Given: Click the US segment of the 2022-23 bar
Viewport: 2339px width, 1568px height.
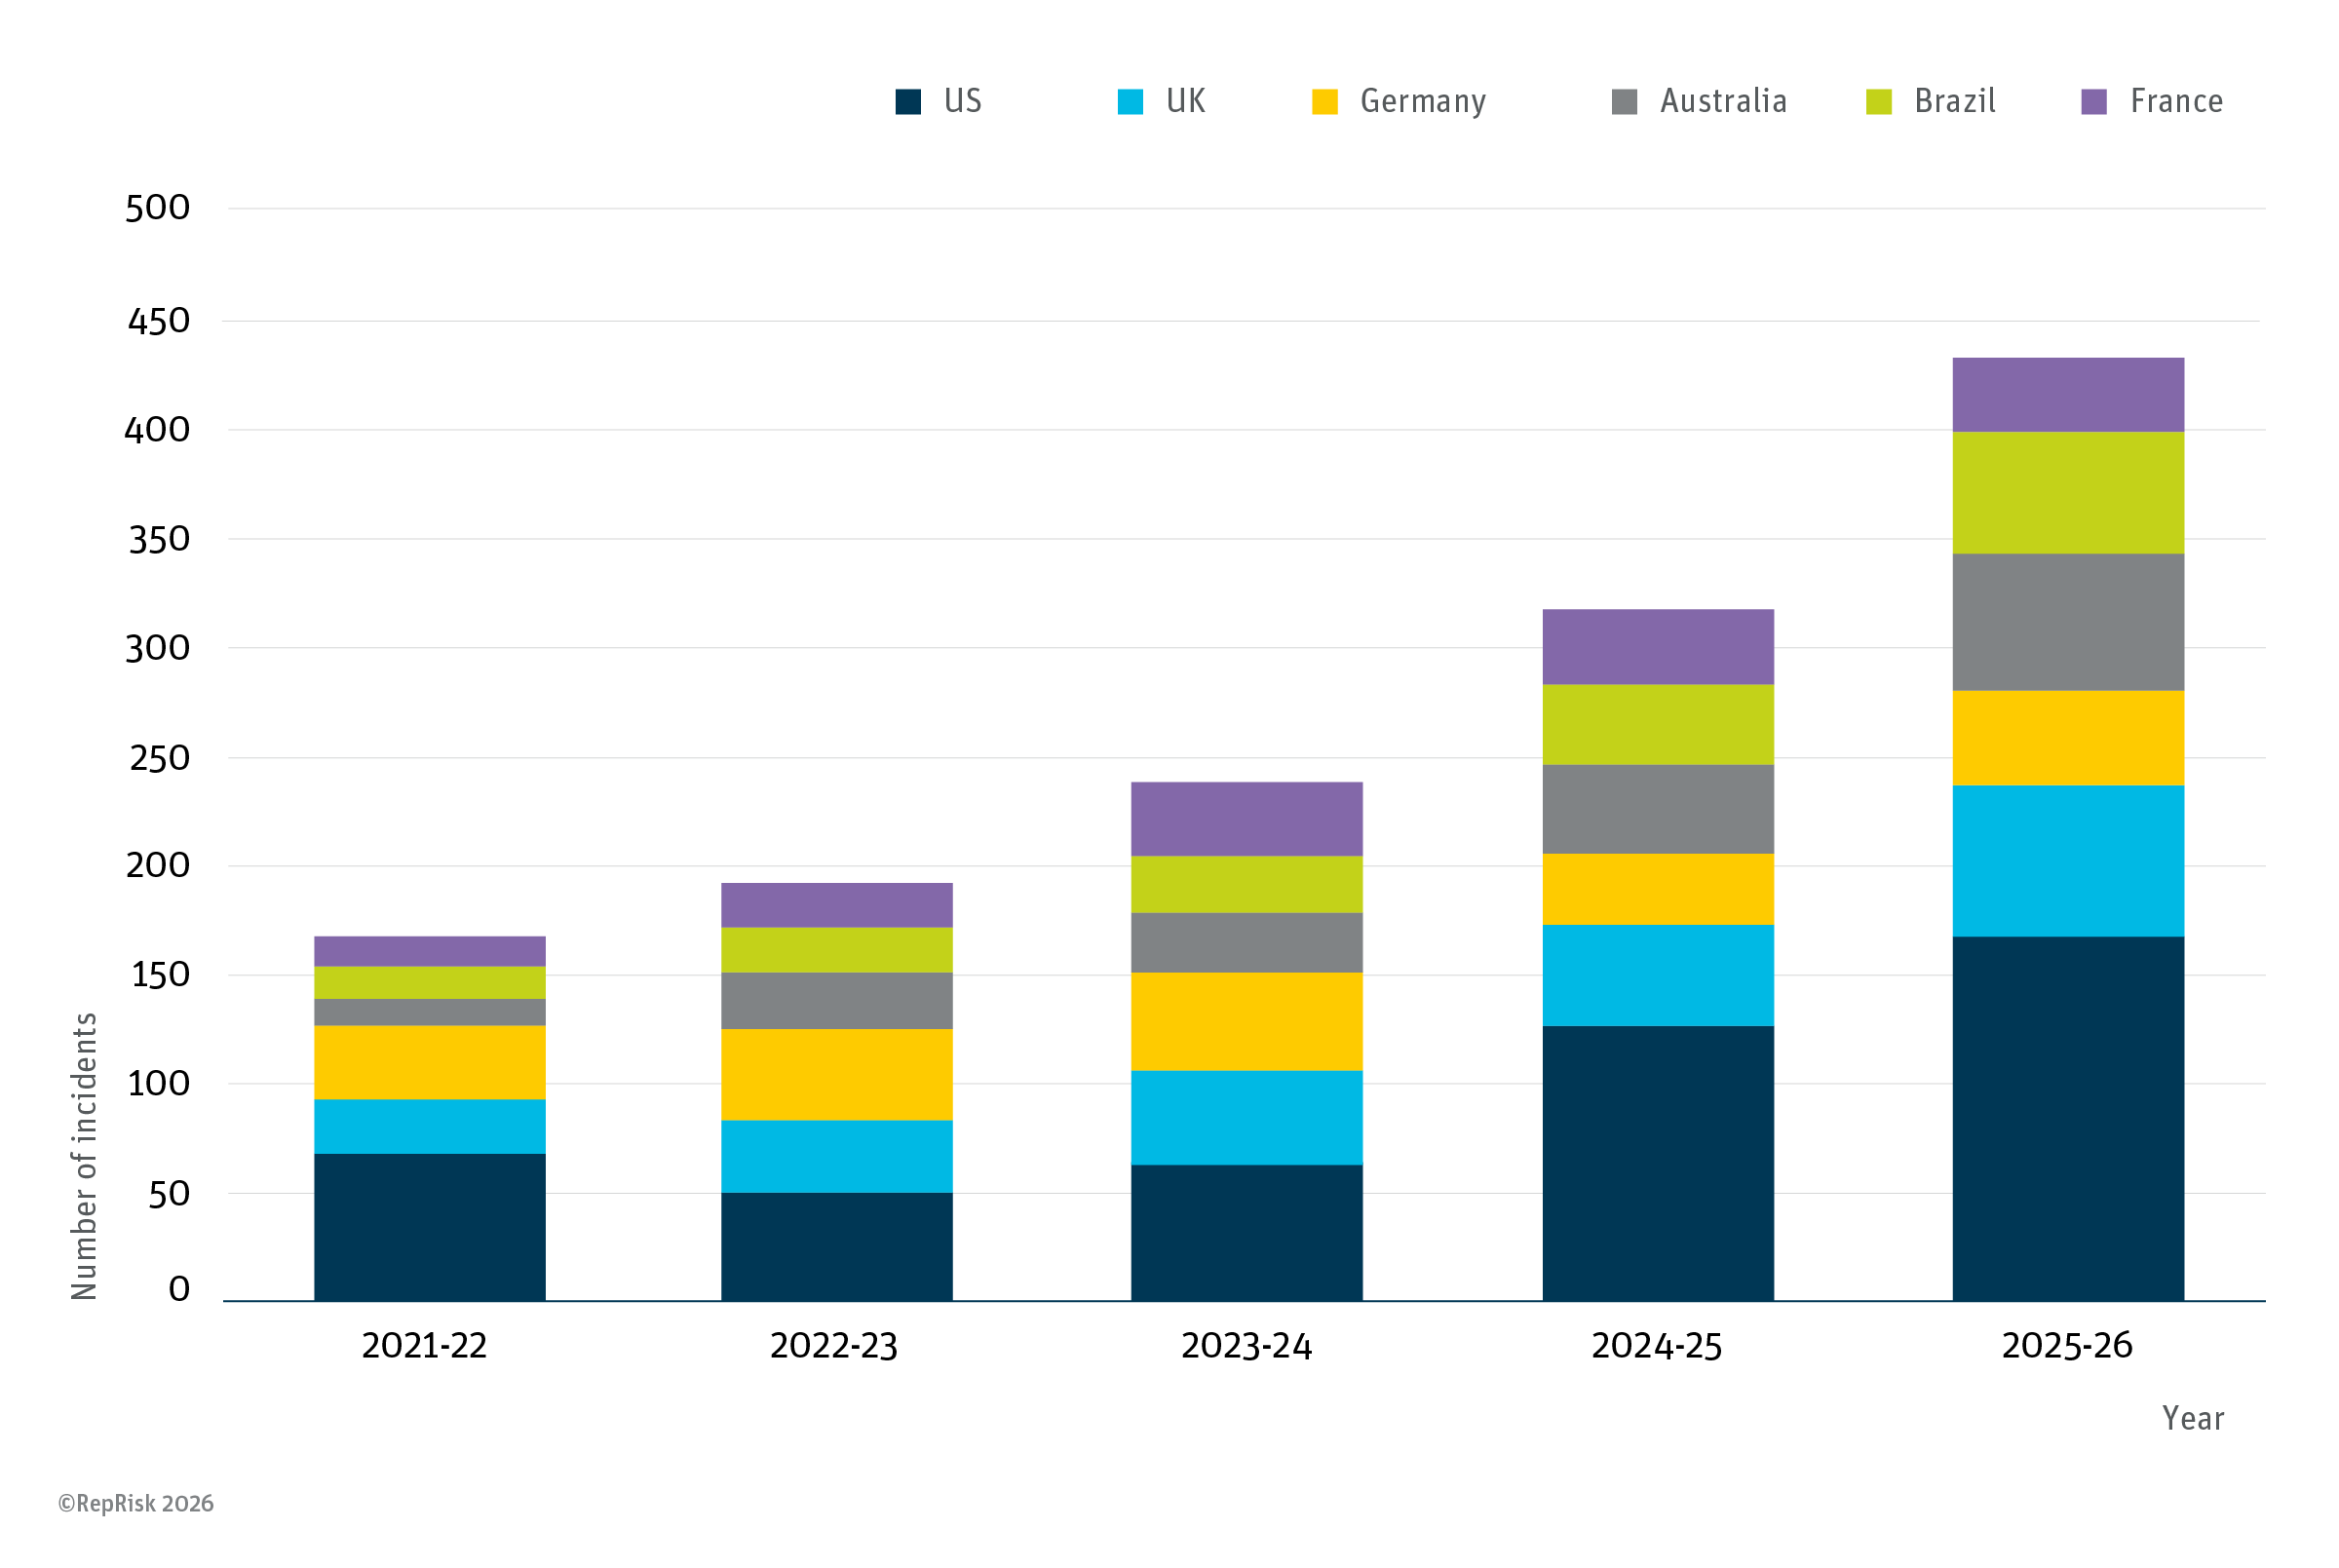Looking at the screenshot, I should [837, 1247].
